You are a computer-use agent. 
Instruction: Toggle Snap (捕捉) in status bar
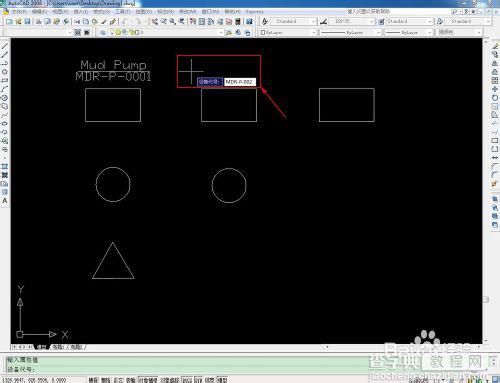click(93, 380)
